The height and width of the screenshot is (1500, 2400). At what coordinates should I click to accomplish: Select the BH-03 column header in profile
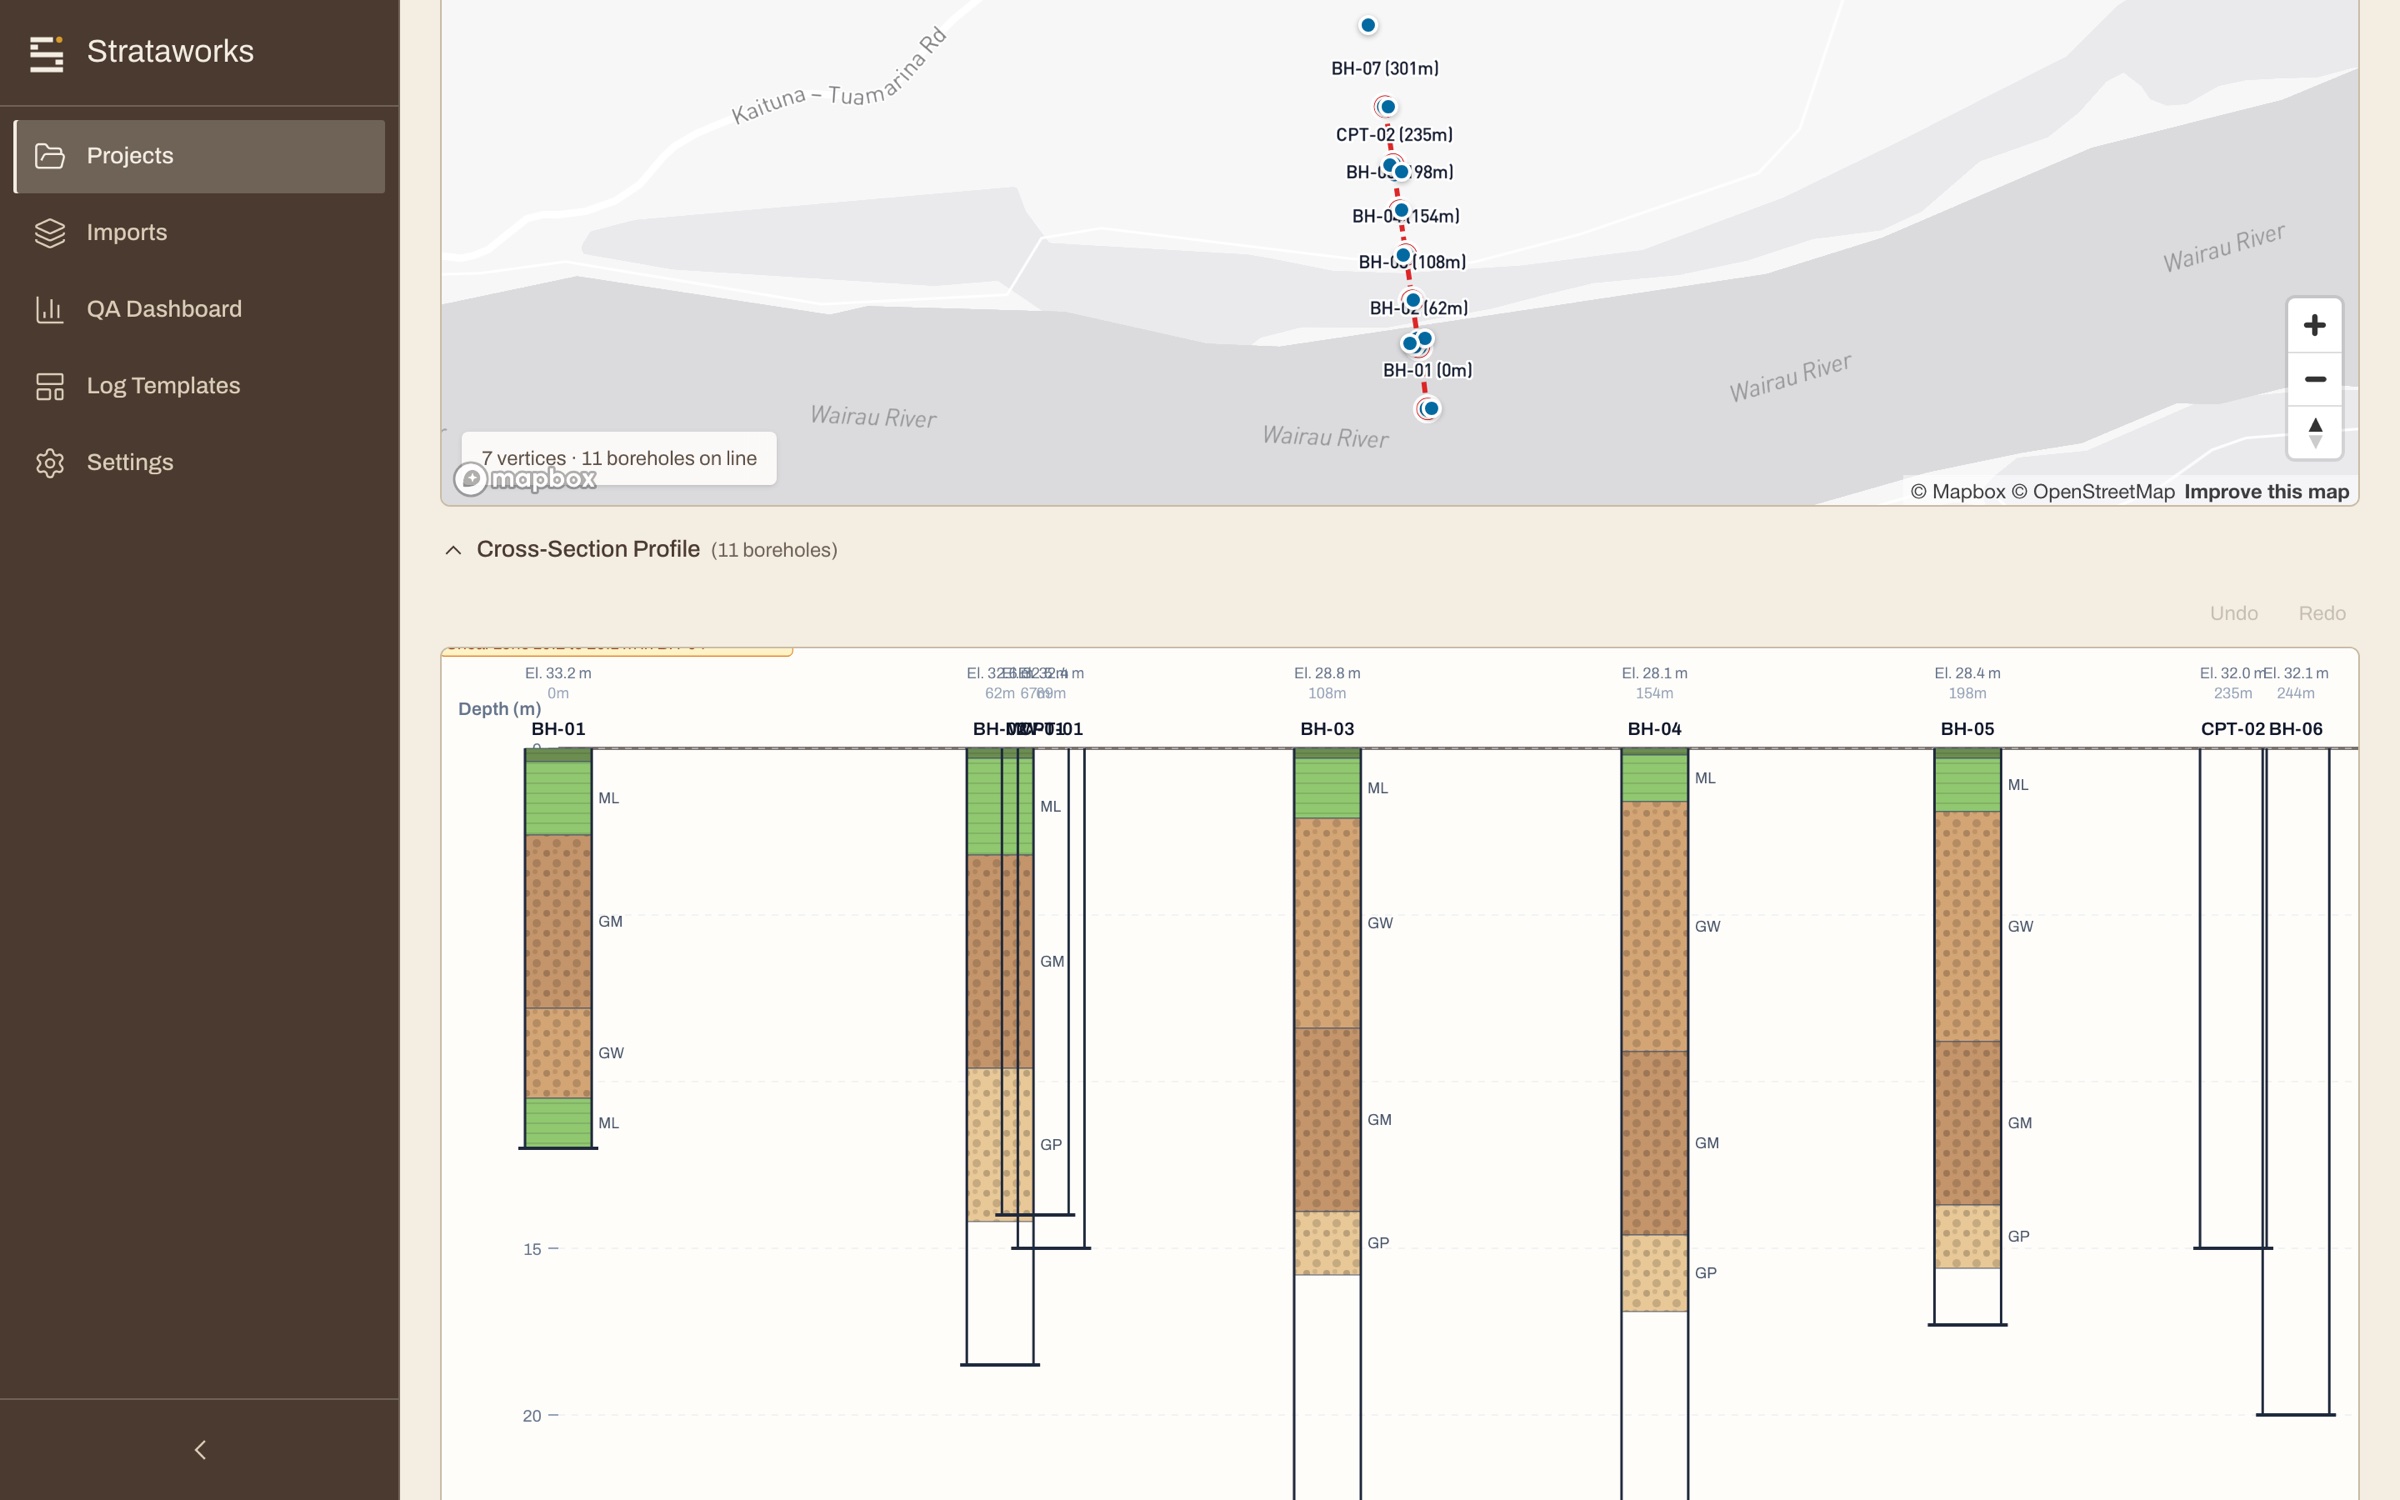pos(1326,729)
